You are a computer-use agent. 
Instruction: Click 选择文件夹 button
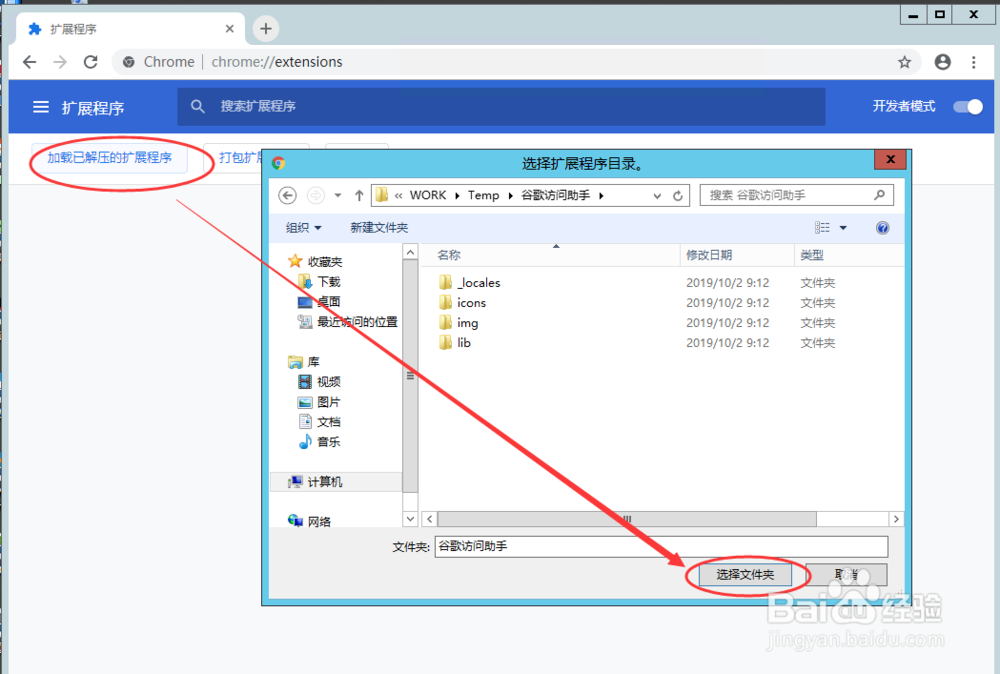tap(745, 575)
